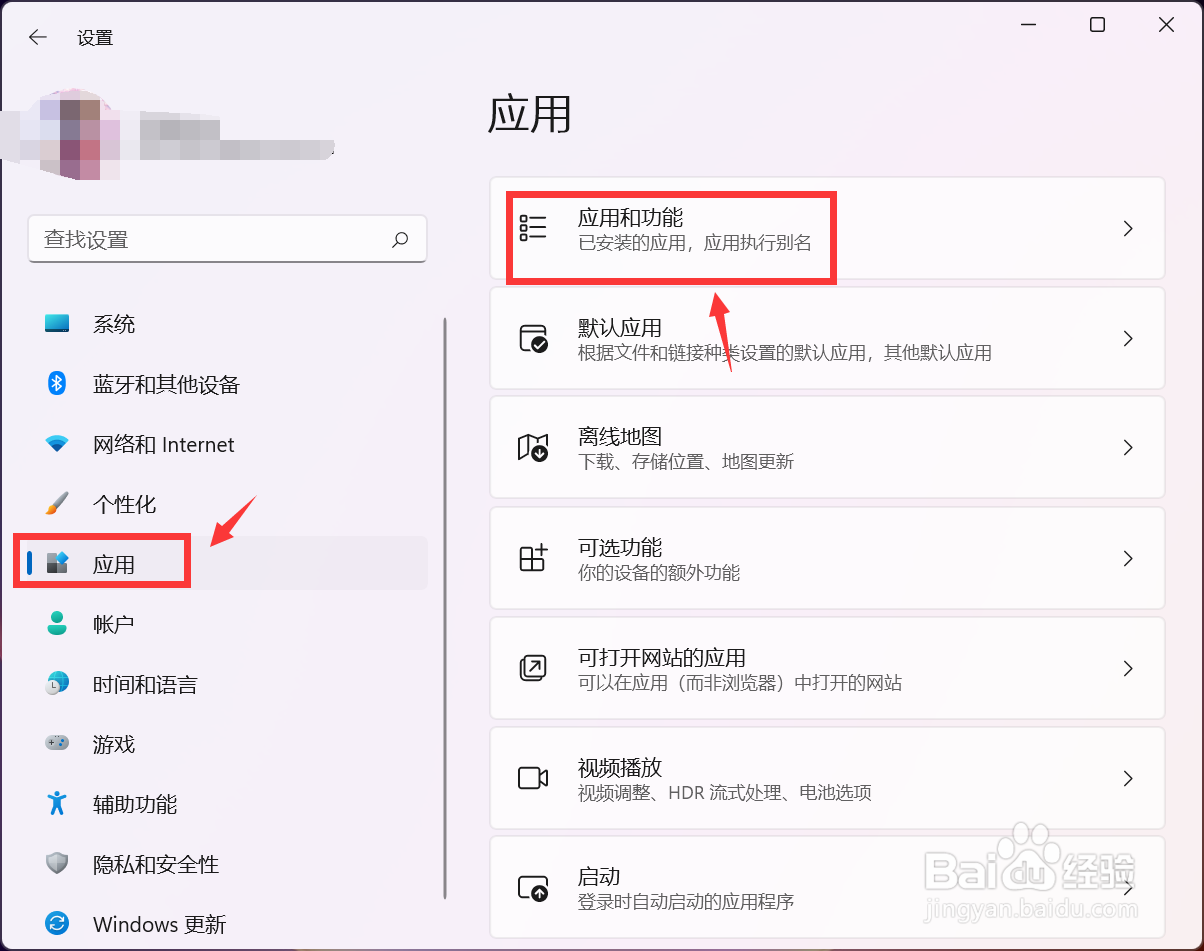
Task: Expand the 默认应用 chevron arrow
Action: tap(1128, 338)
